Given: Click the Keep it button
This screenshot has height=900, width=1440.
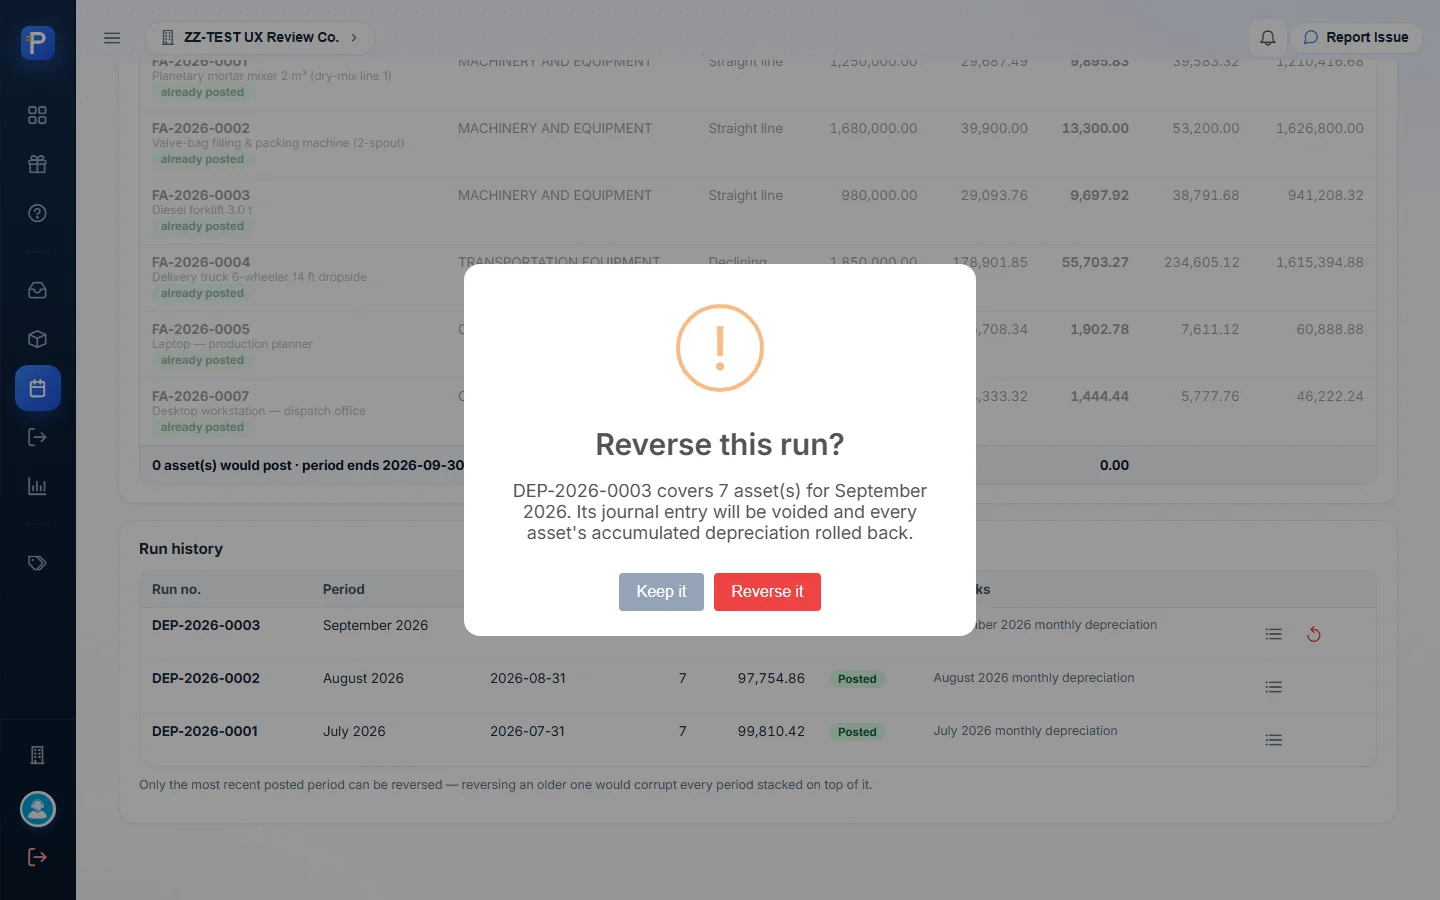Looking at the screenshot, I should pos(661,592).
